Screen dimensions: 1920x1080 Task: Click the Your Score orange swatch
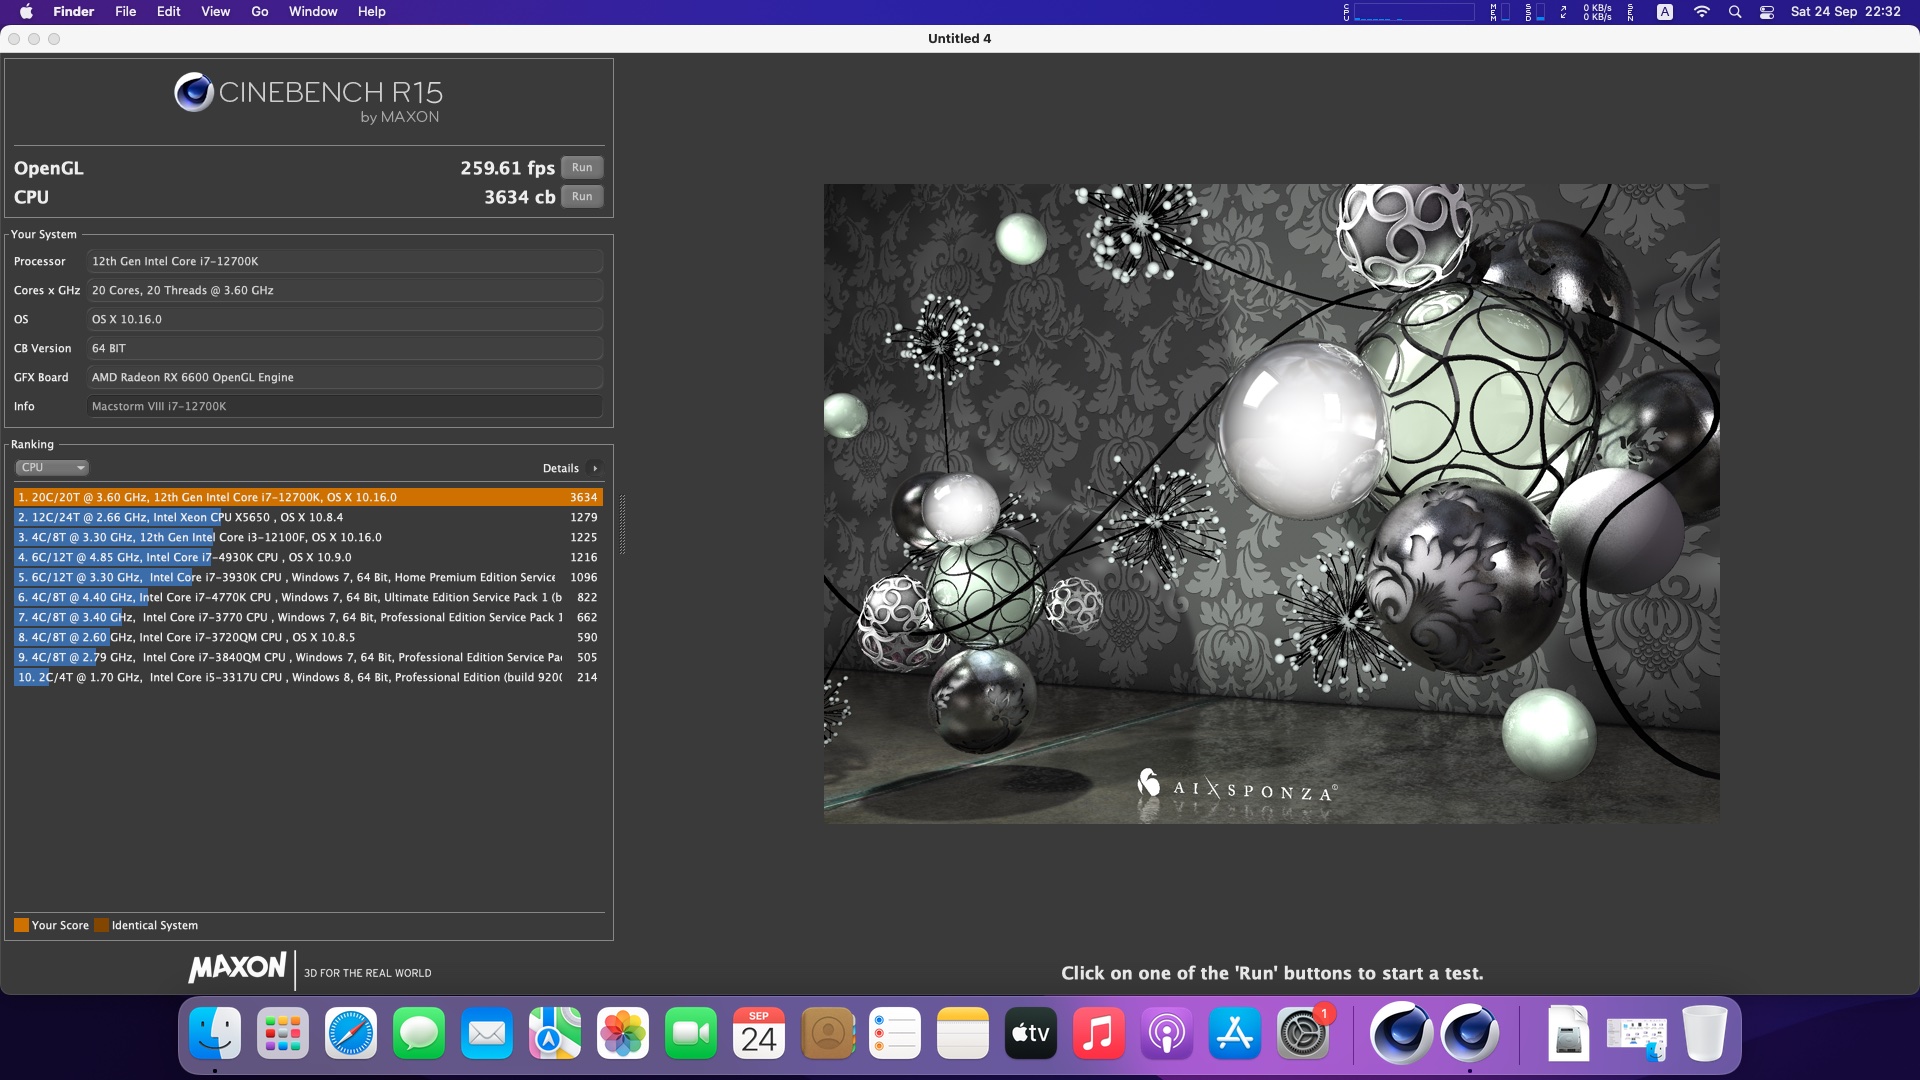pos(21,925)
